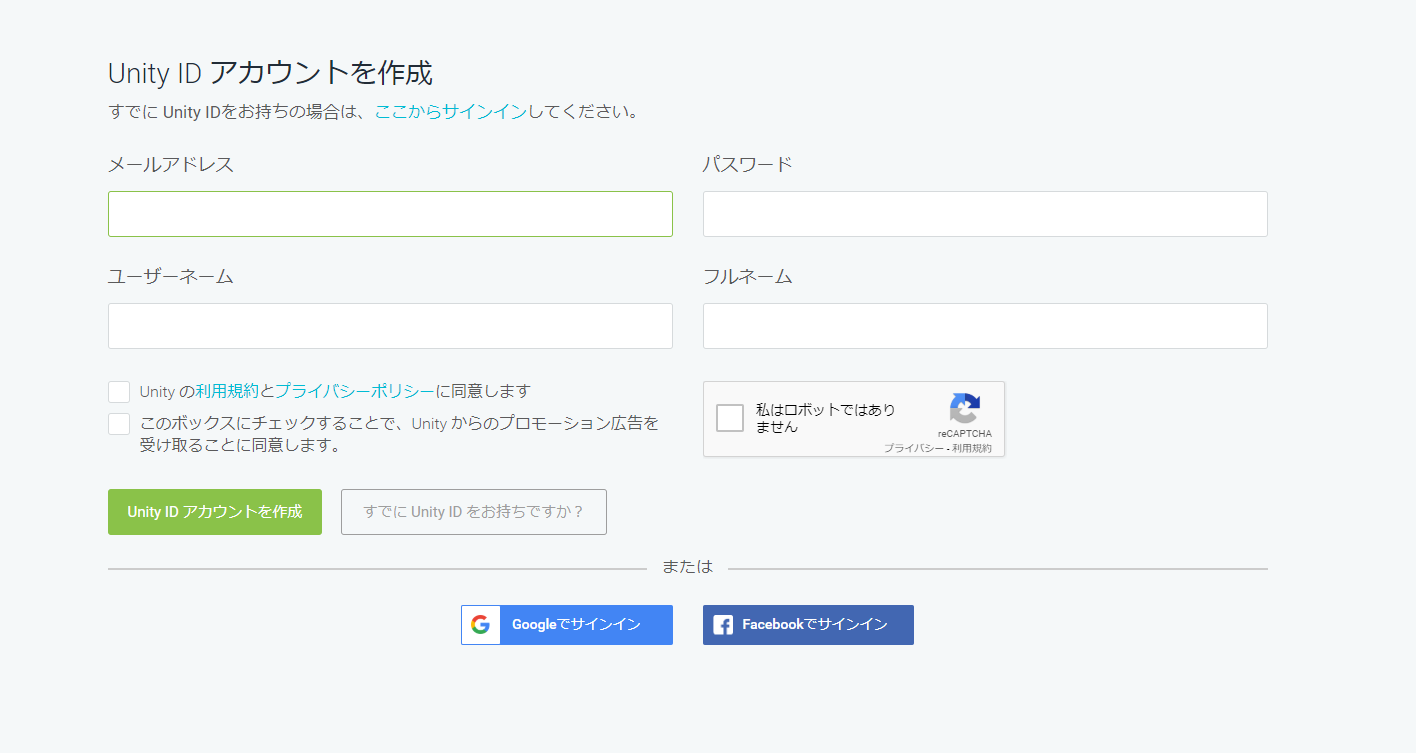The height and width of the screenshot is (753, 1416).
Task: Check the reCAPTCHA 私はロボットではありません box
Action: (730, 418)
